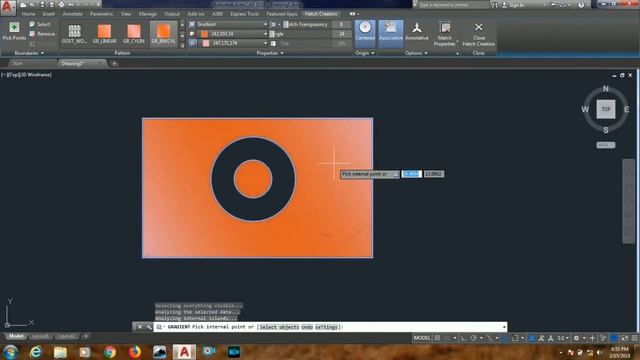Click the Hatch Transparency value field
The width and height of the screenshot is (640, 360).
[342, 24]
